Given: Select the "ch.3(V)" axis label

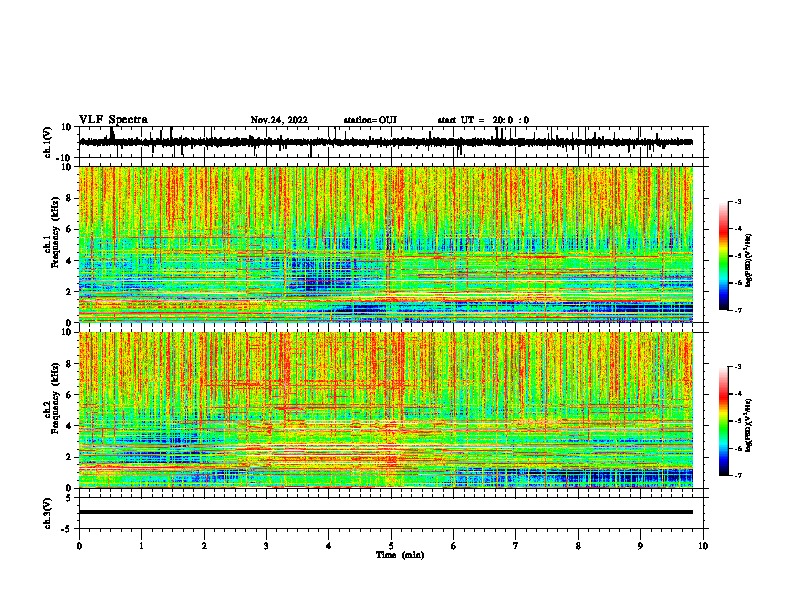Looking at the screenshot, I should click(48, 513).
